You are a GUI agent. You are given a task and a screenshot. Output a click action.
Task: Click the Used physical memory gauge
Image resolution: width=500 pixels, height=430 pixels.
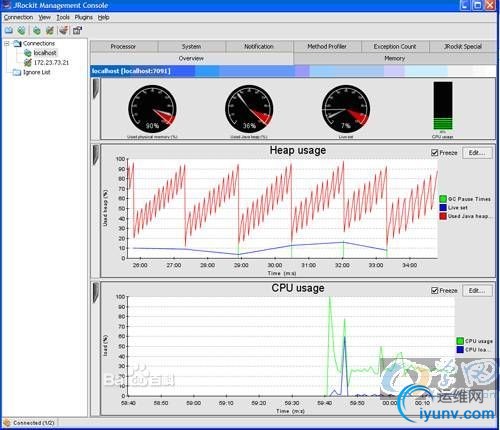[x=152, y=109]
